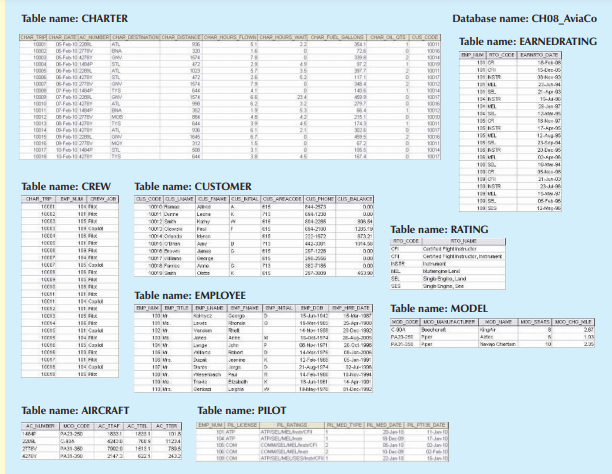This screenshot has width=612, height=474.
Task: Click employee last name 'Lange'
Action: 200,345
